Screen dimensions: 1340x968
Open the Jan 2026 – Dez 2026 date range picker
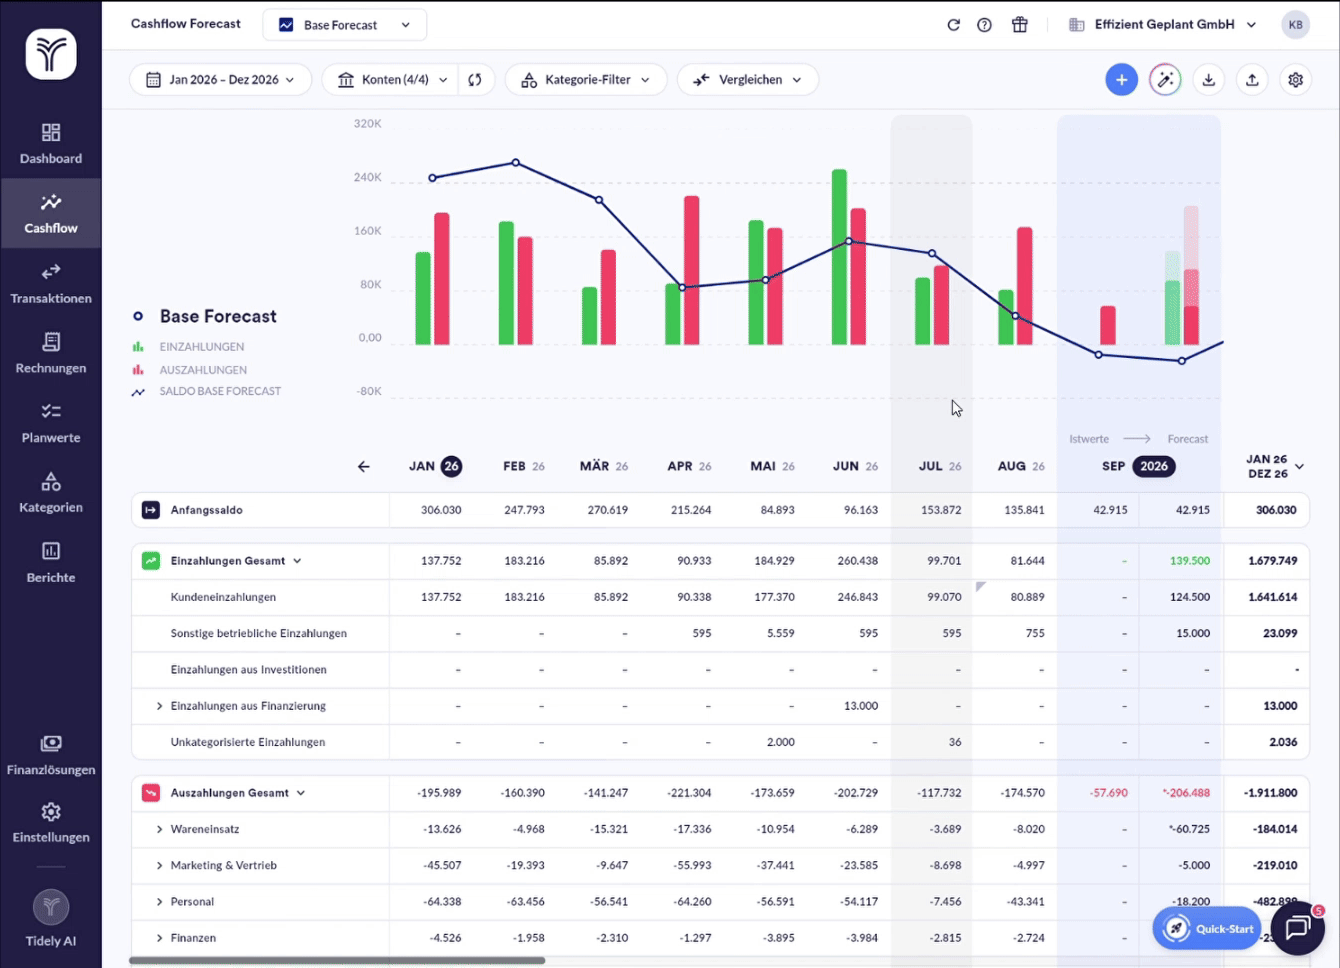(x=221, y=80)
